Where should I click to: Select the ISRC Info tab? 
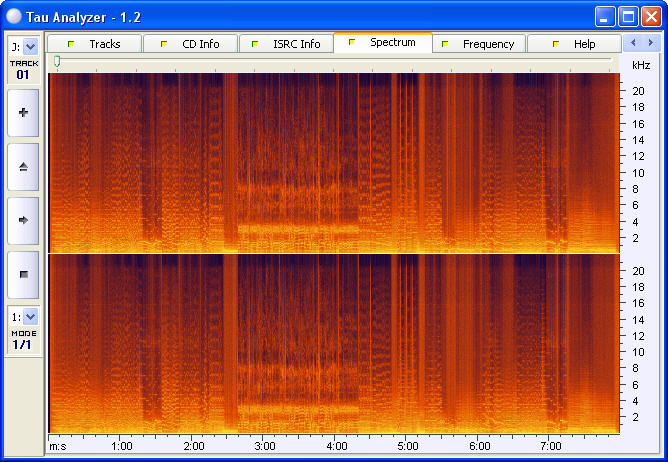coord(287,44)
